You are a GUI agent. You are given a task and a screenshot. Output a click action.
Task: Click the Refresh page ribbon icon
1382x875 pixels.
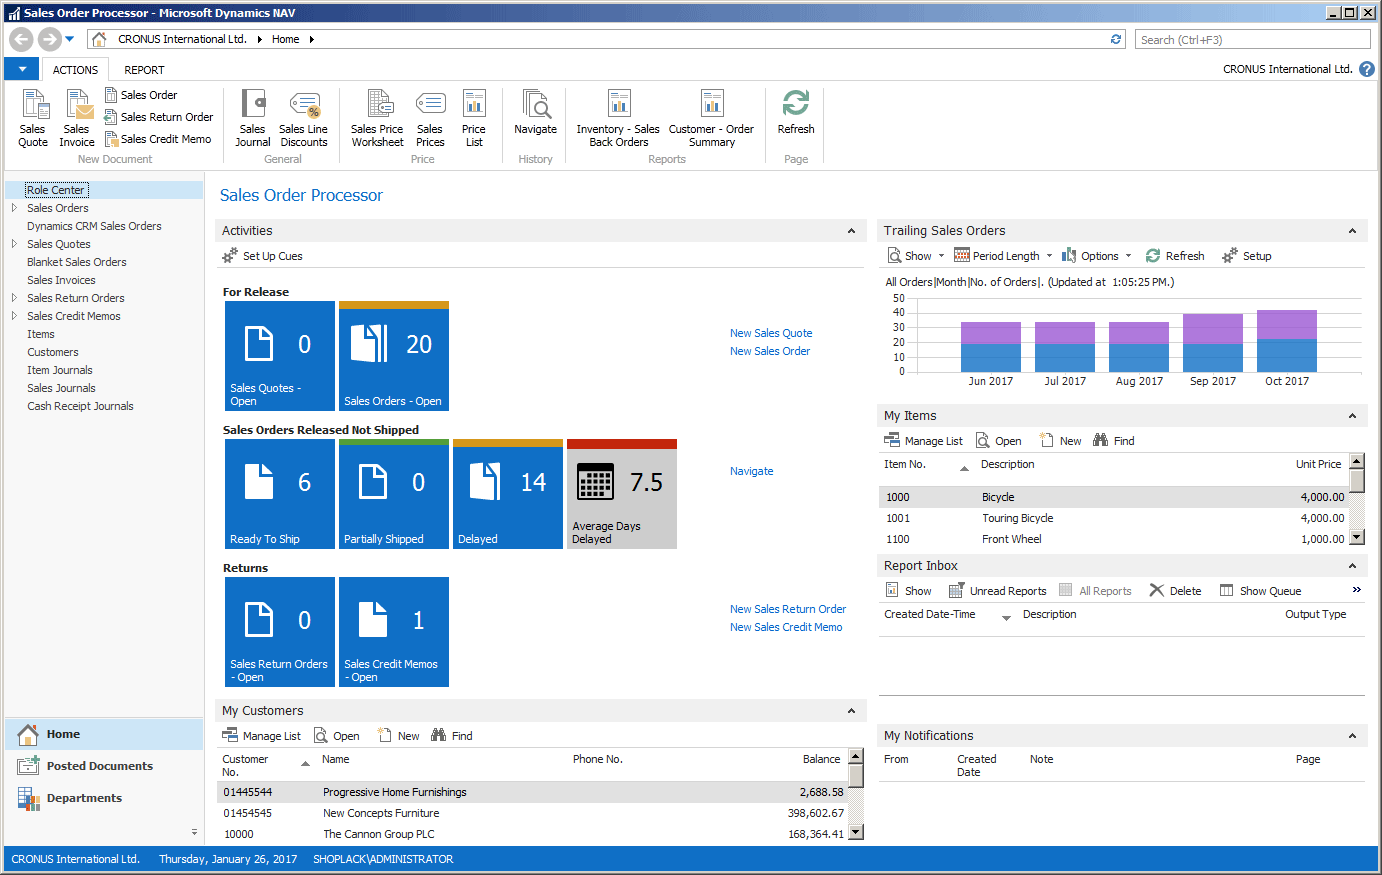coord(796,112)
